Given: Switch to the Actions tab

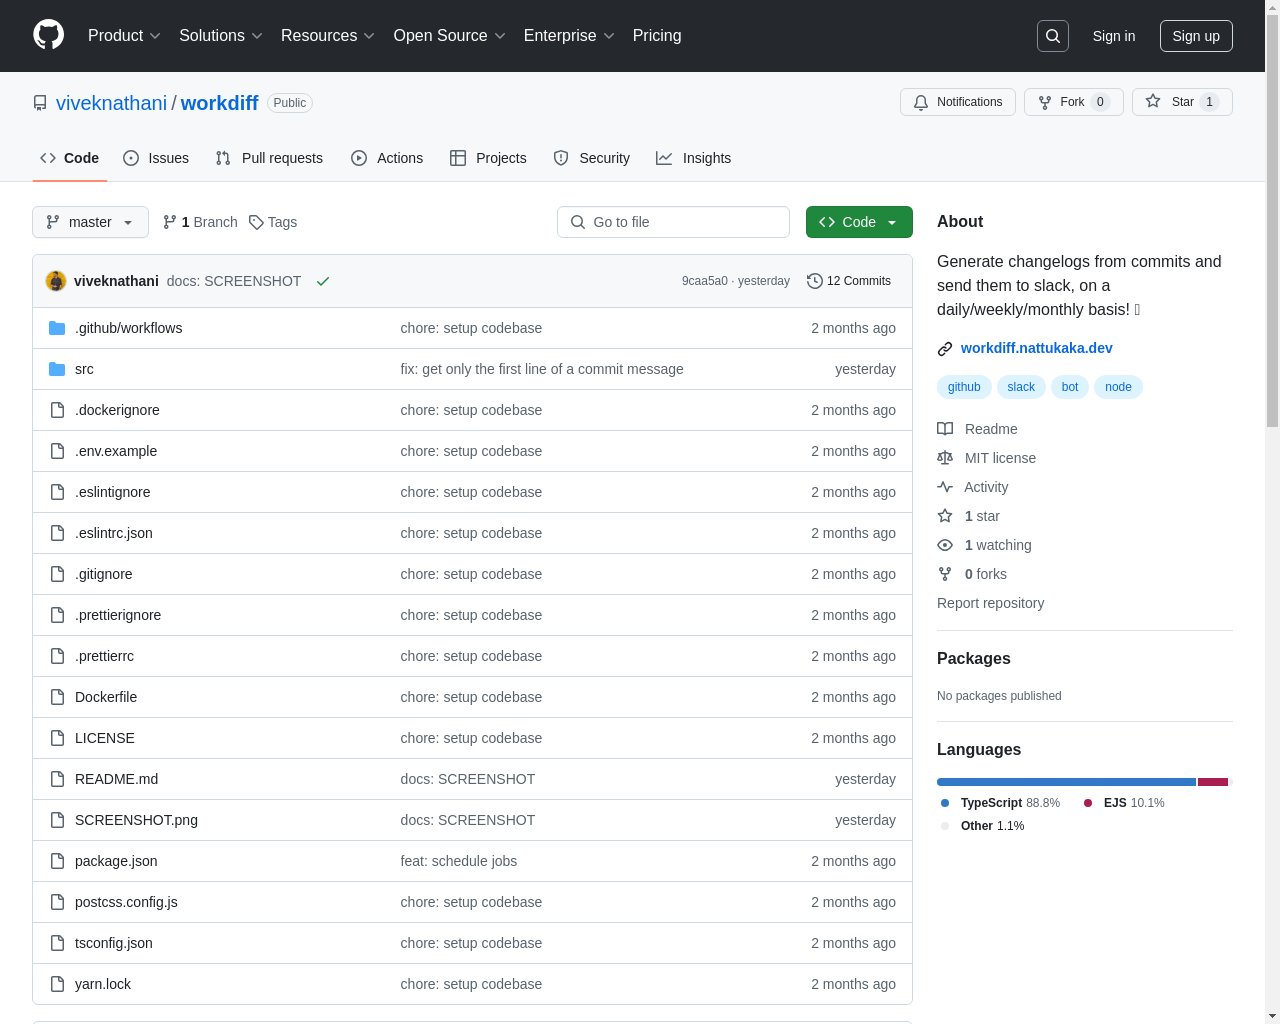Looking at the screenshot, I should [x=387, y=158].
